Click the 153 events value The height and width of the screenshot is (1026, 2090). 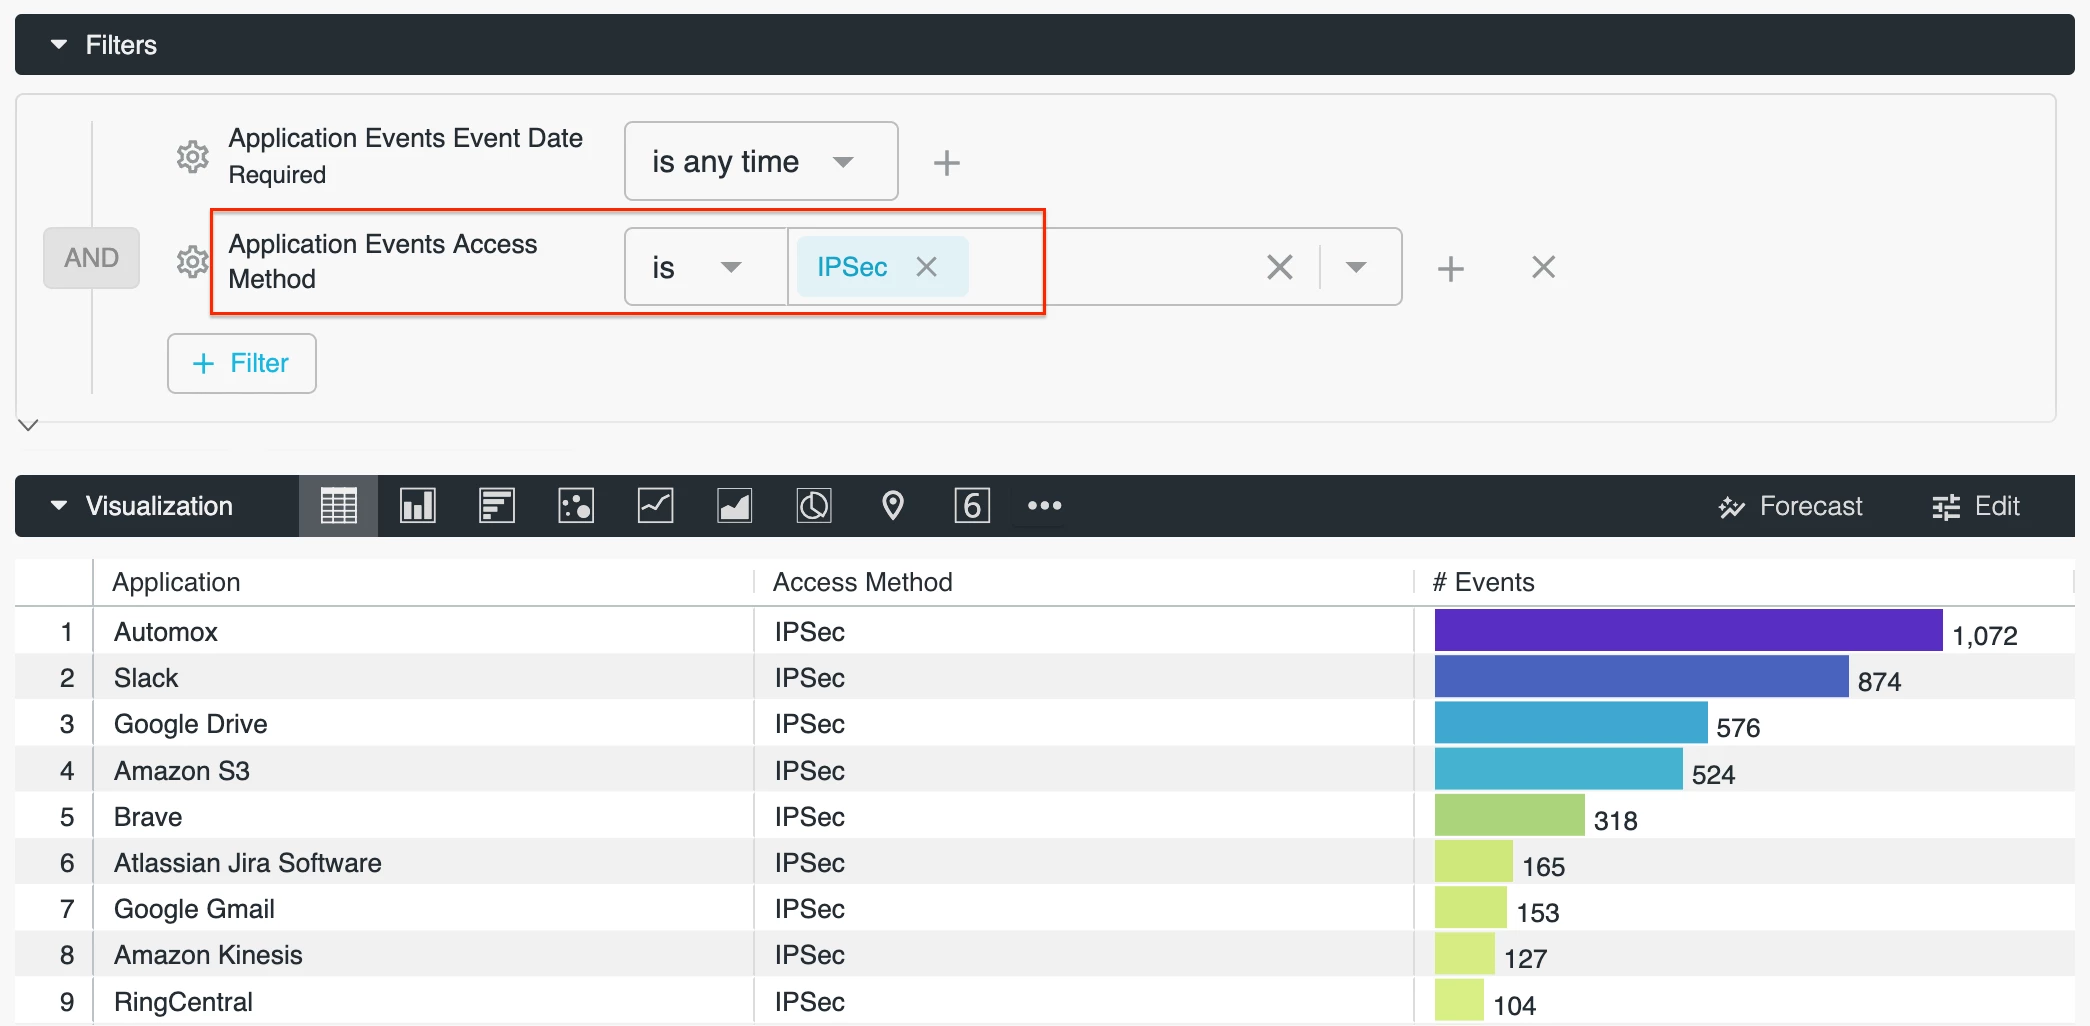[x=1537, y=913]
